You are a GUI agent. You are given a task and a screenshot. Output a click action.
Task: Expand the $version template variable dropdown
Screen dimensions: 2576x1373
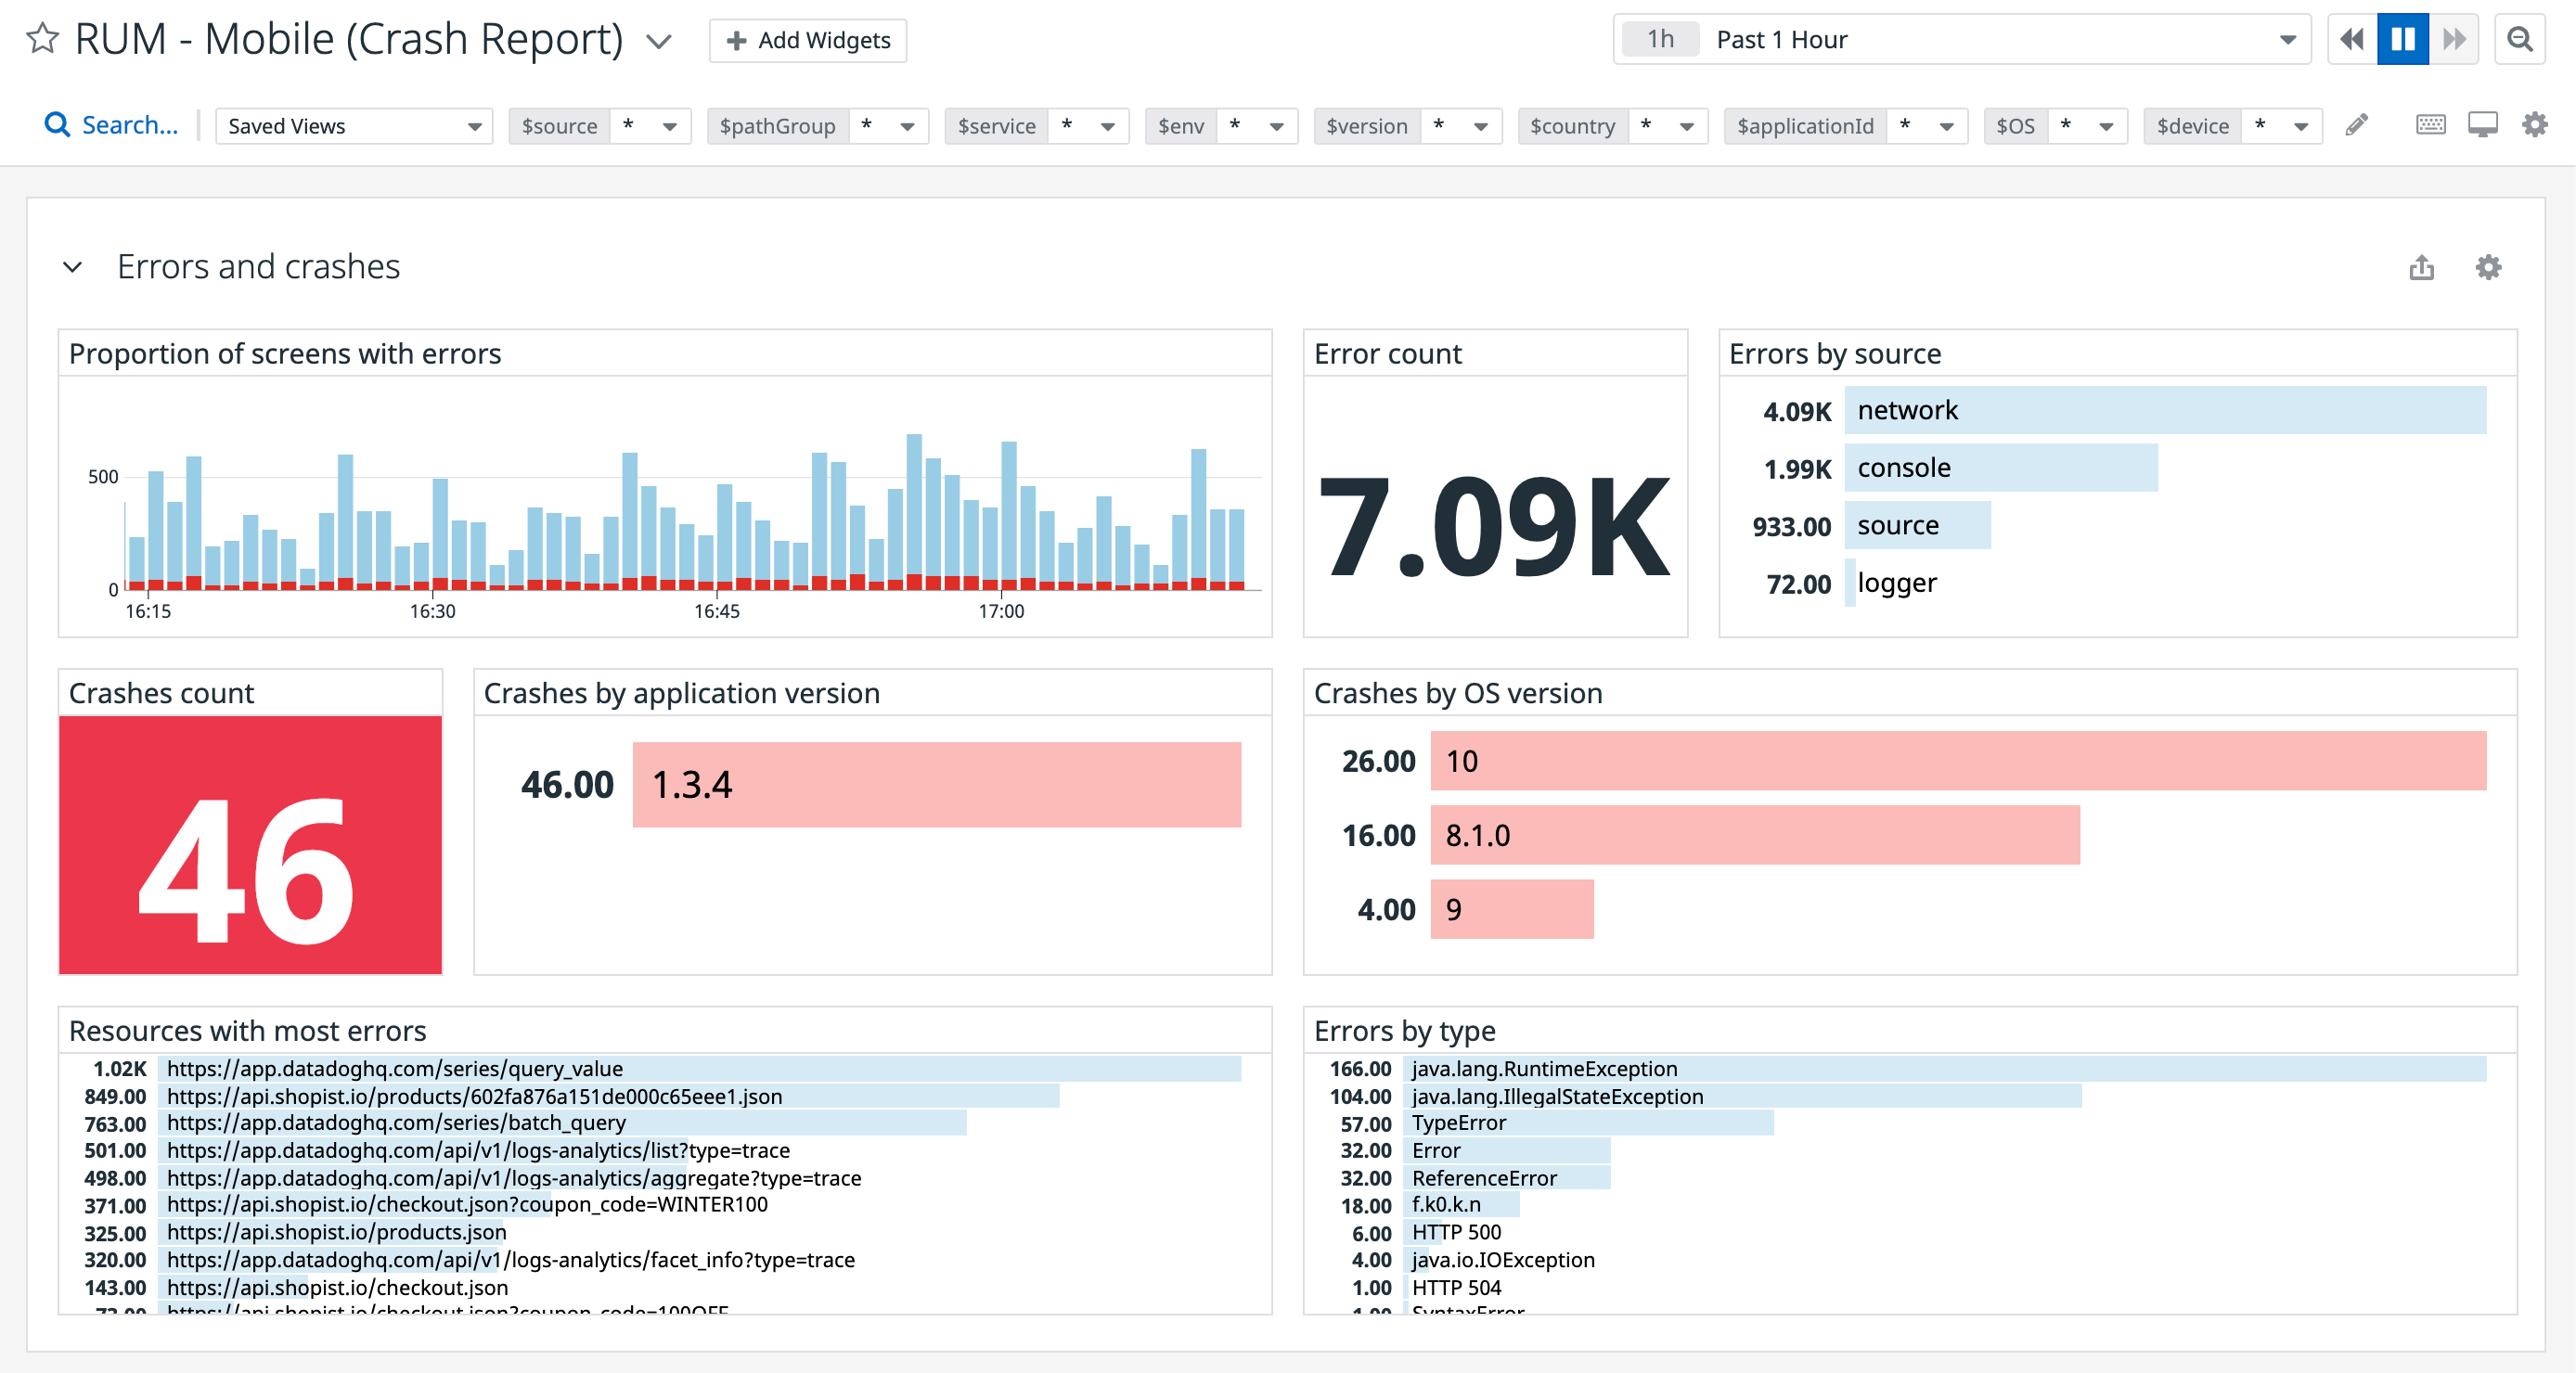[1481, 126]
